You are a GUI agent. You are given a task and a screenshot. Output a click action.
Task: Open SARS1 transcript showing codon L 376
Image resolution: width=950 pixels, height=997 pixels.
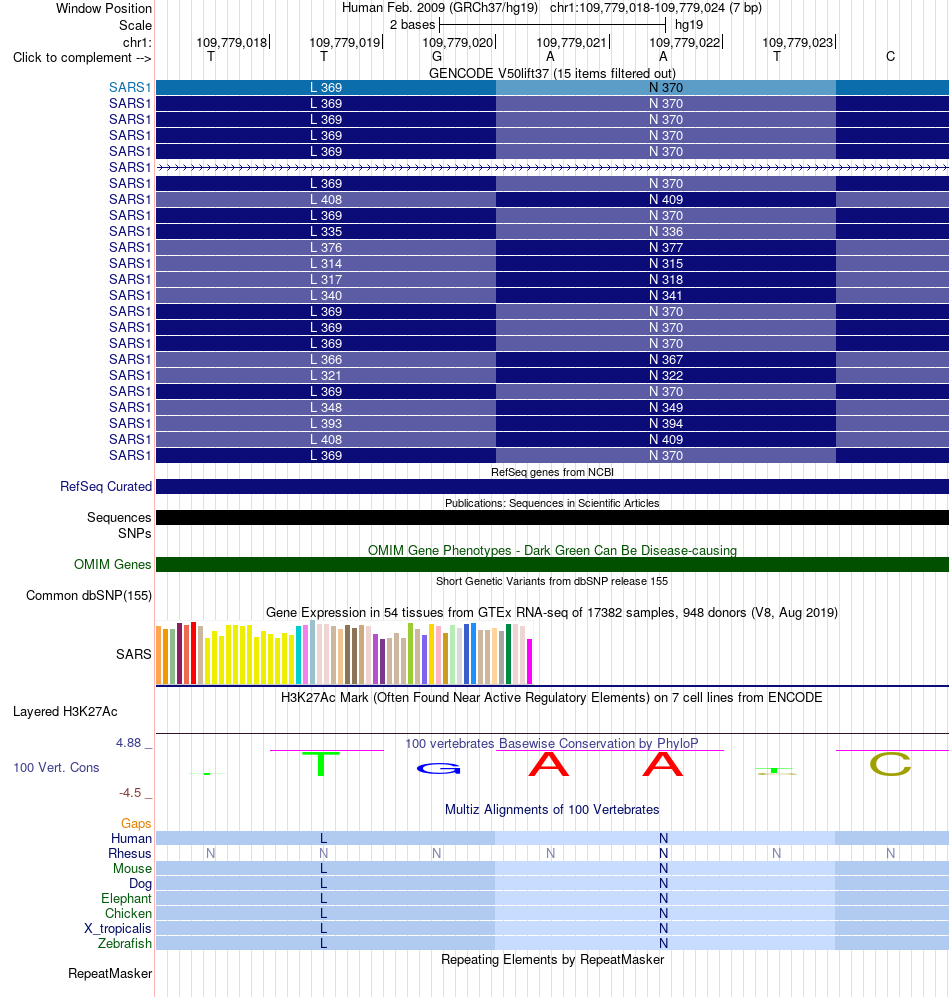tap(552, 247)
